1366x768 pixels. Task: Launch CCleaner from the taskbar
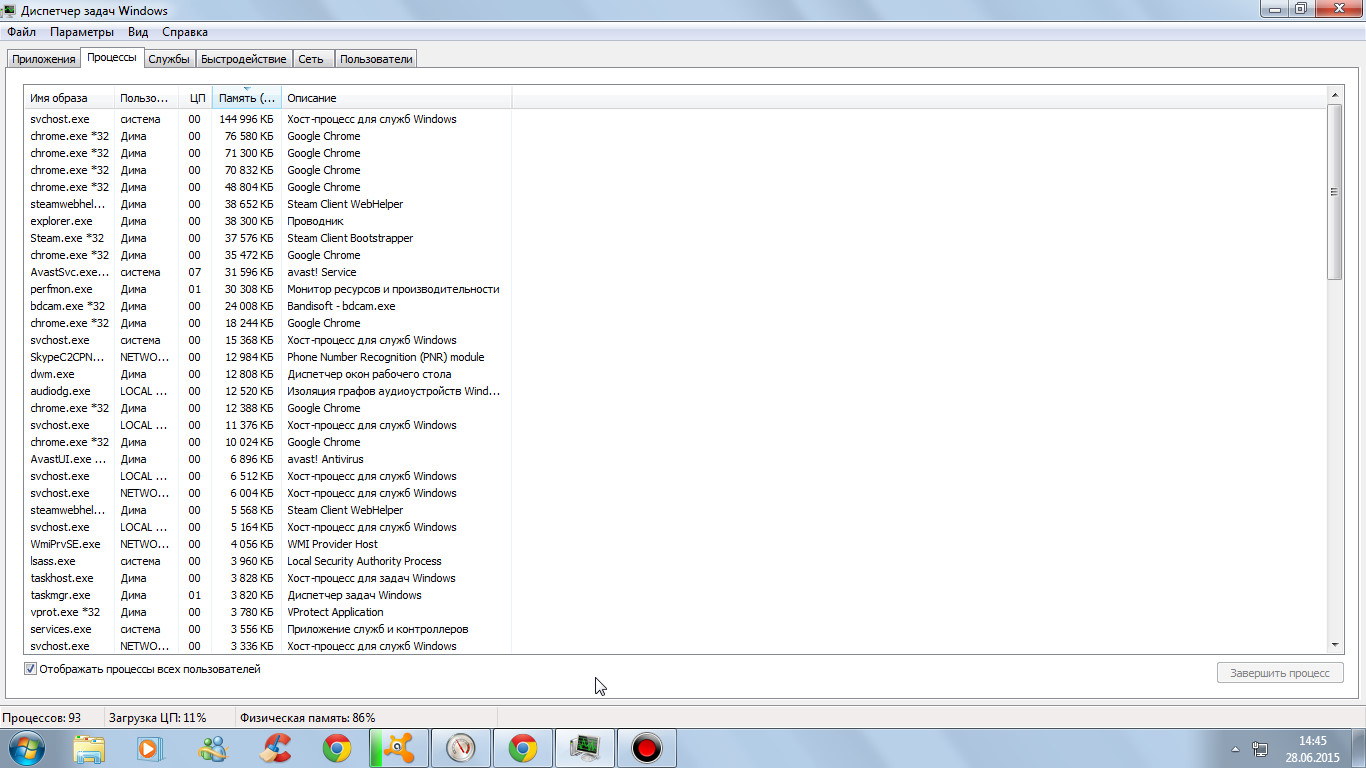coord(275,748)
